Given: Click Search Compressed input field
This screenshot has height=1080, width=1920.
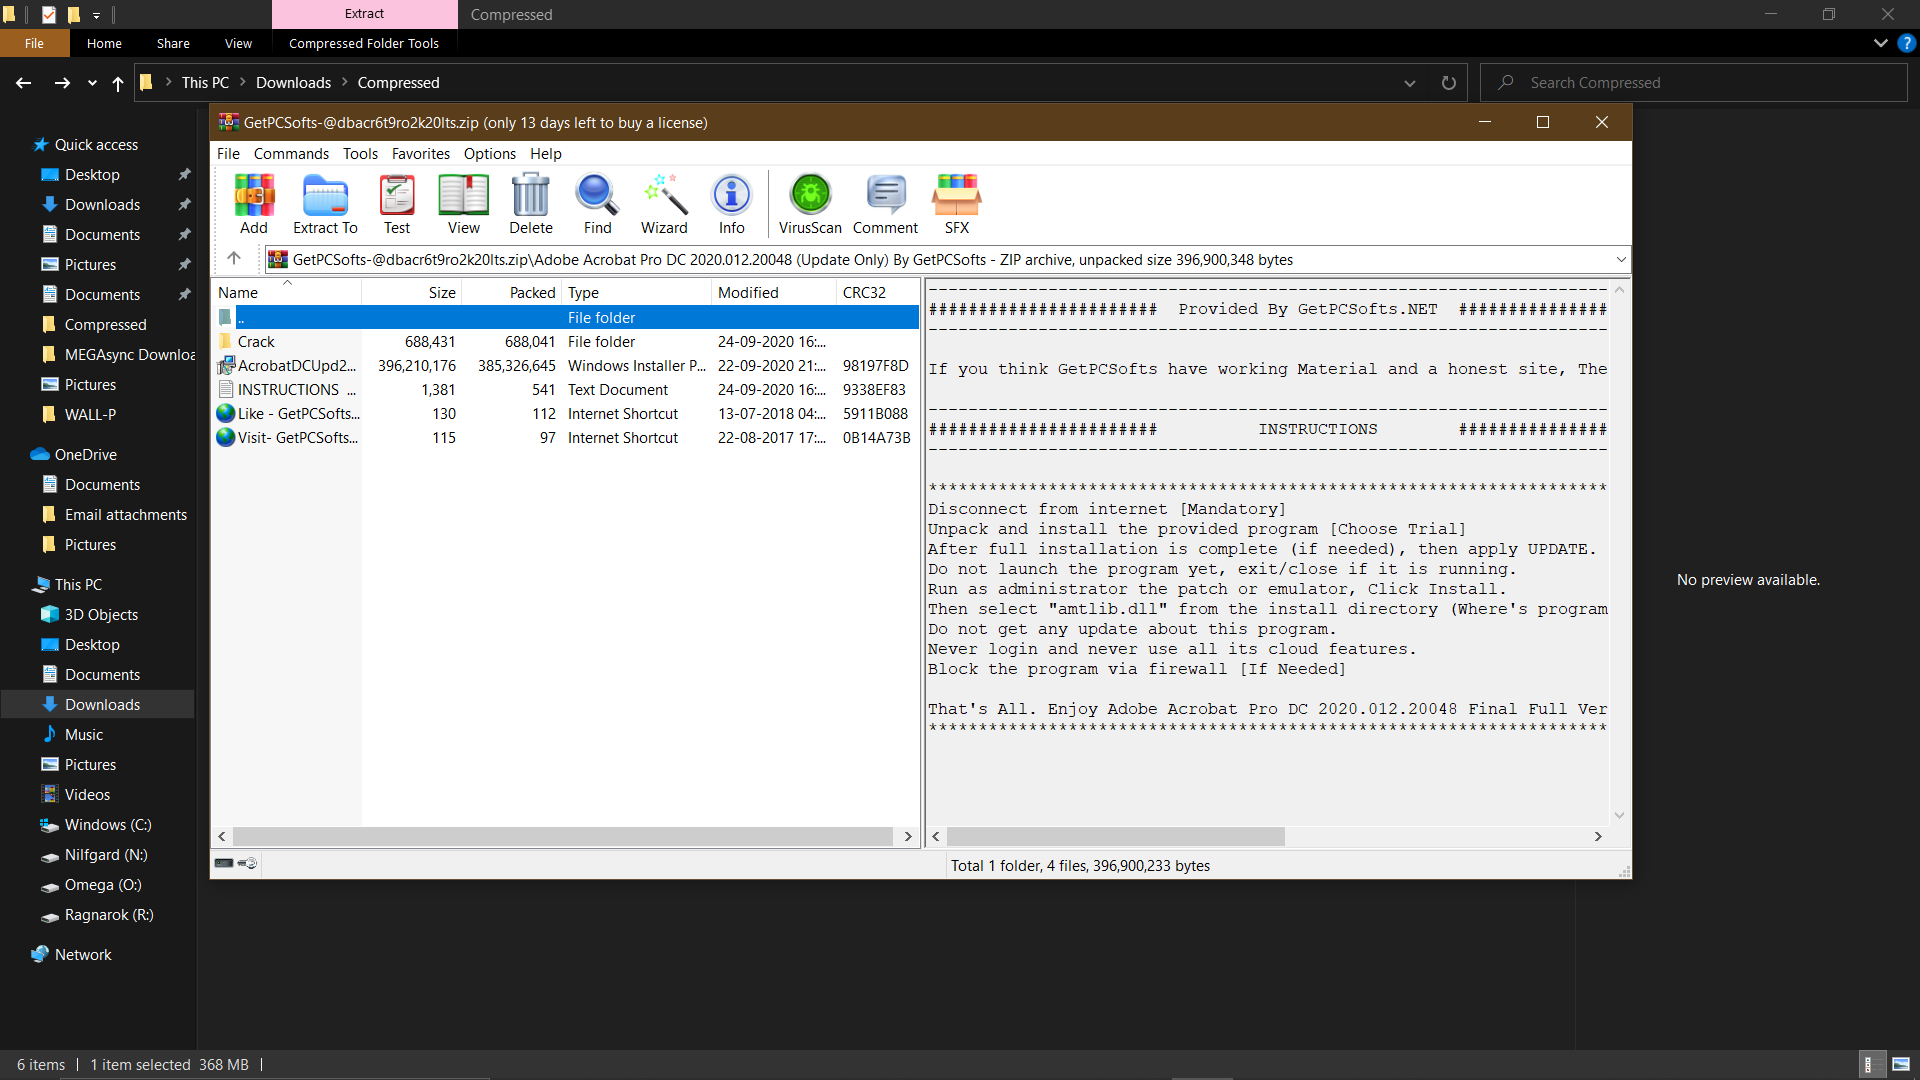Looking at the screenshot, I should click(1694, 83).
